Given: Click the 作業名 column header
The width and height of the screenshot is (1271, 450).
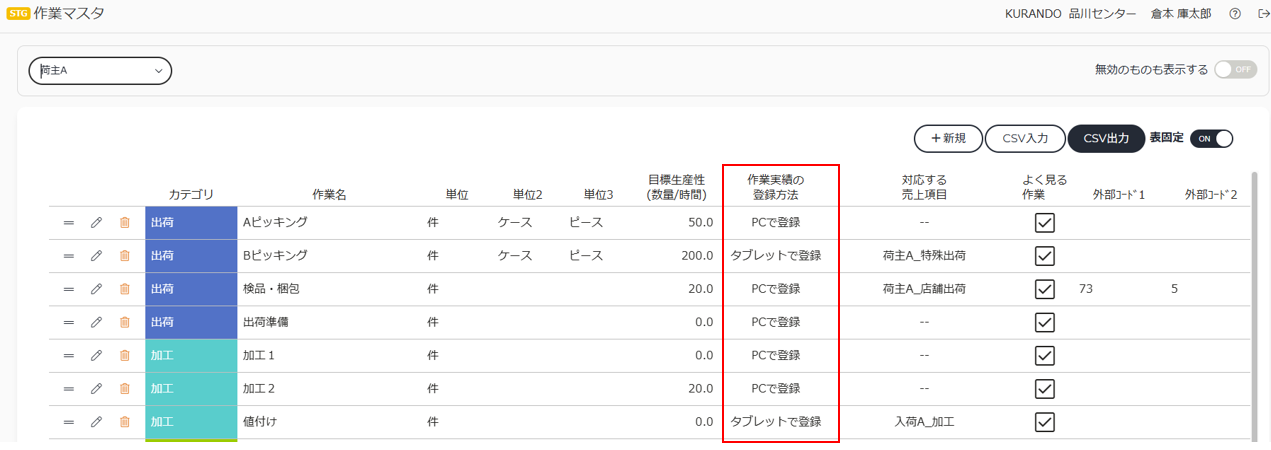Looking at the screenshot, I should [329, 194].
